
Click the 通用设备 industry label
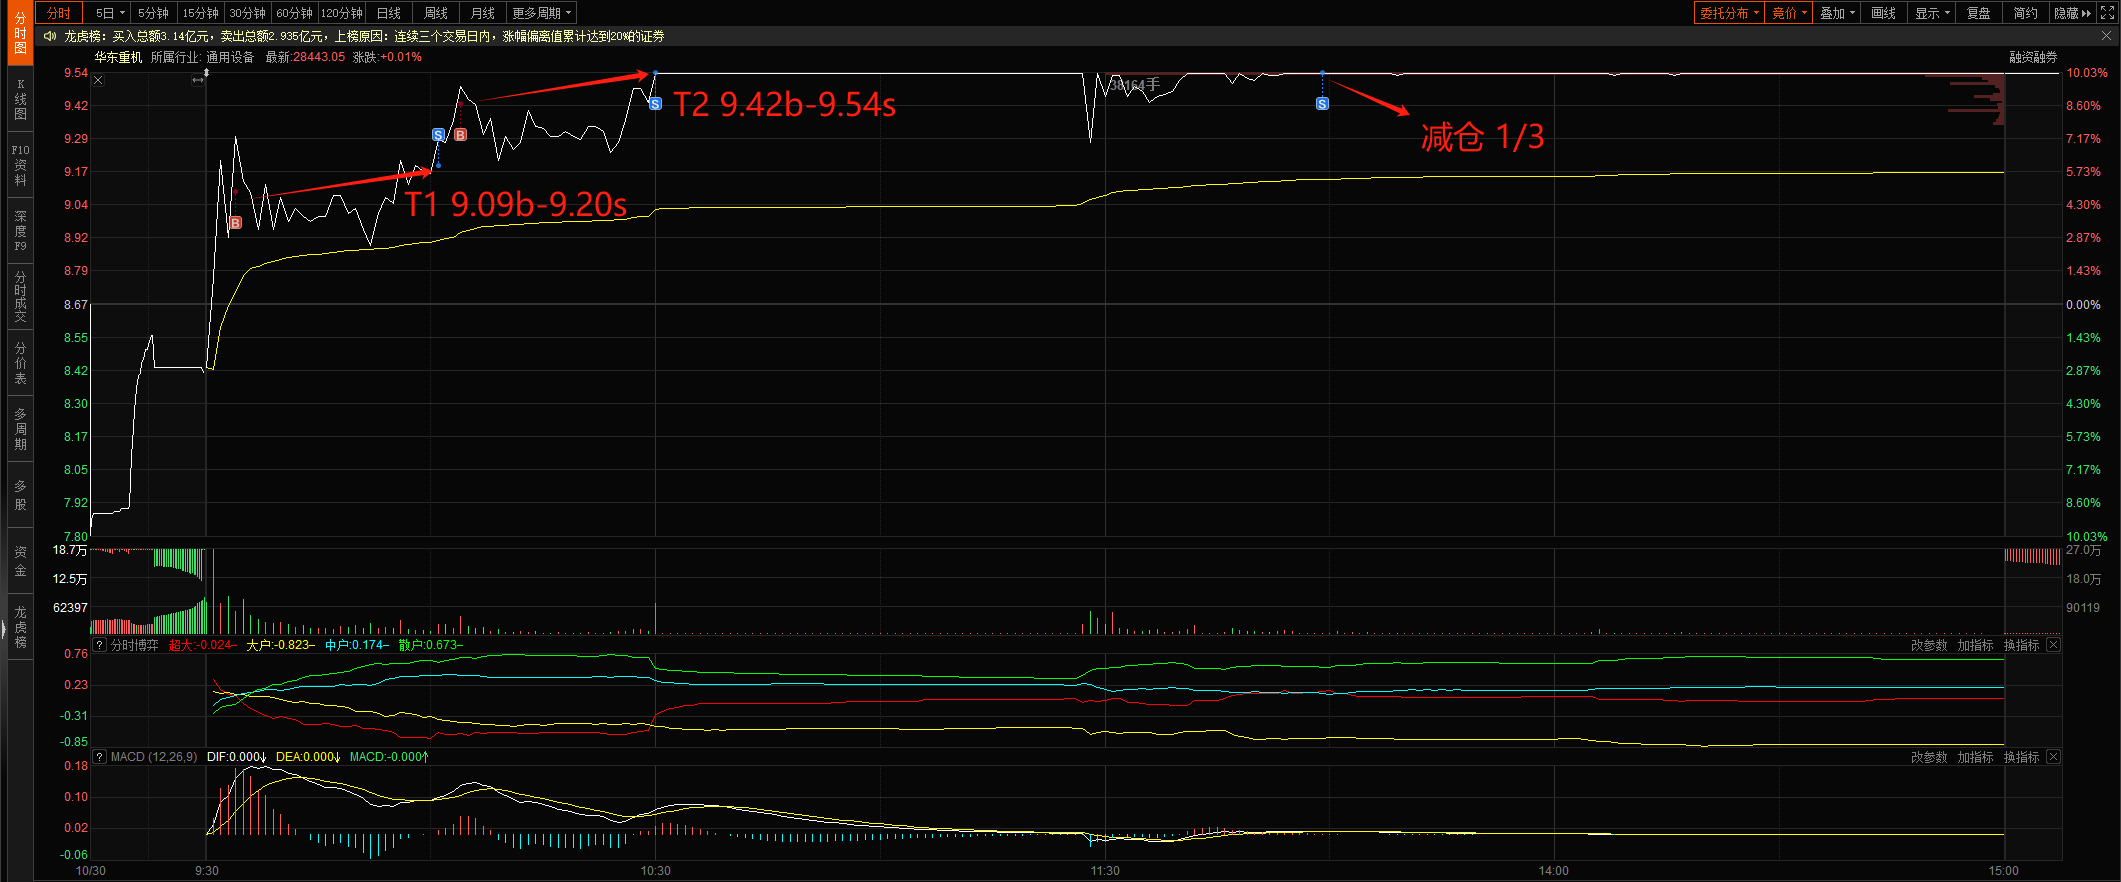click(x=230, y=57)
